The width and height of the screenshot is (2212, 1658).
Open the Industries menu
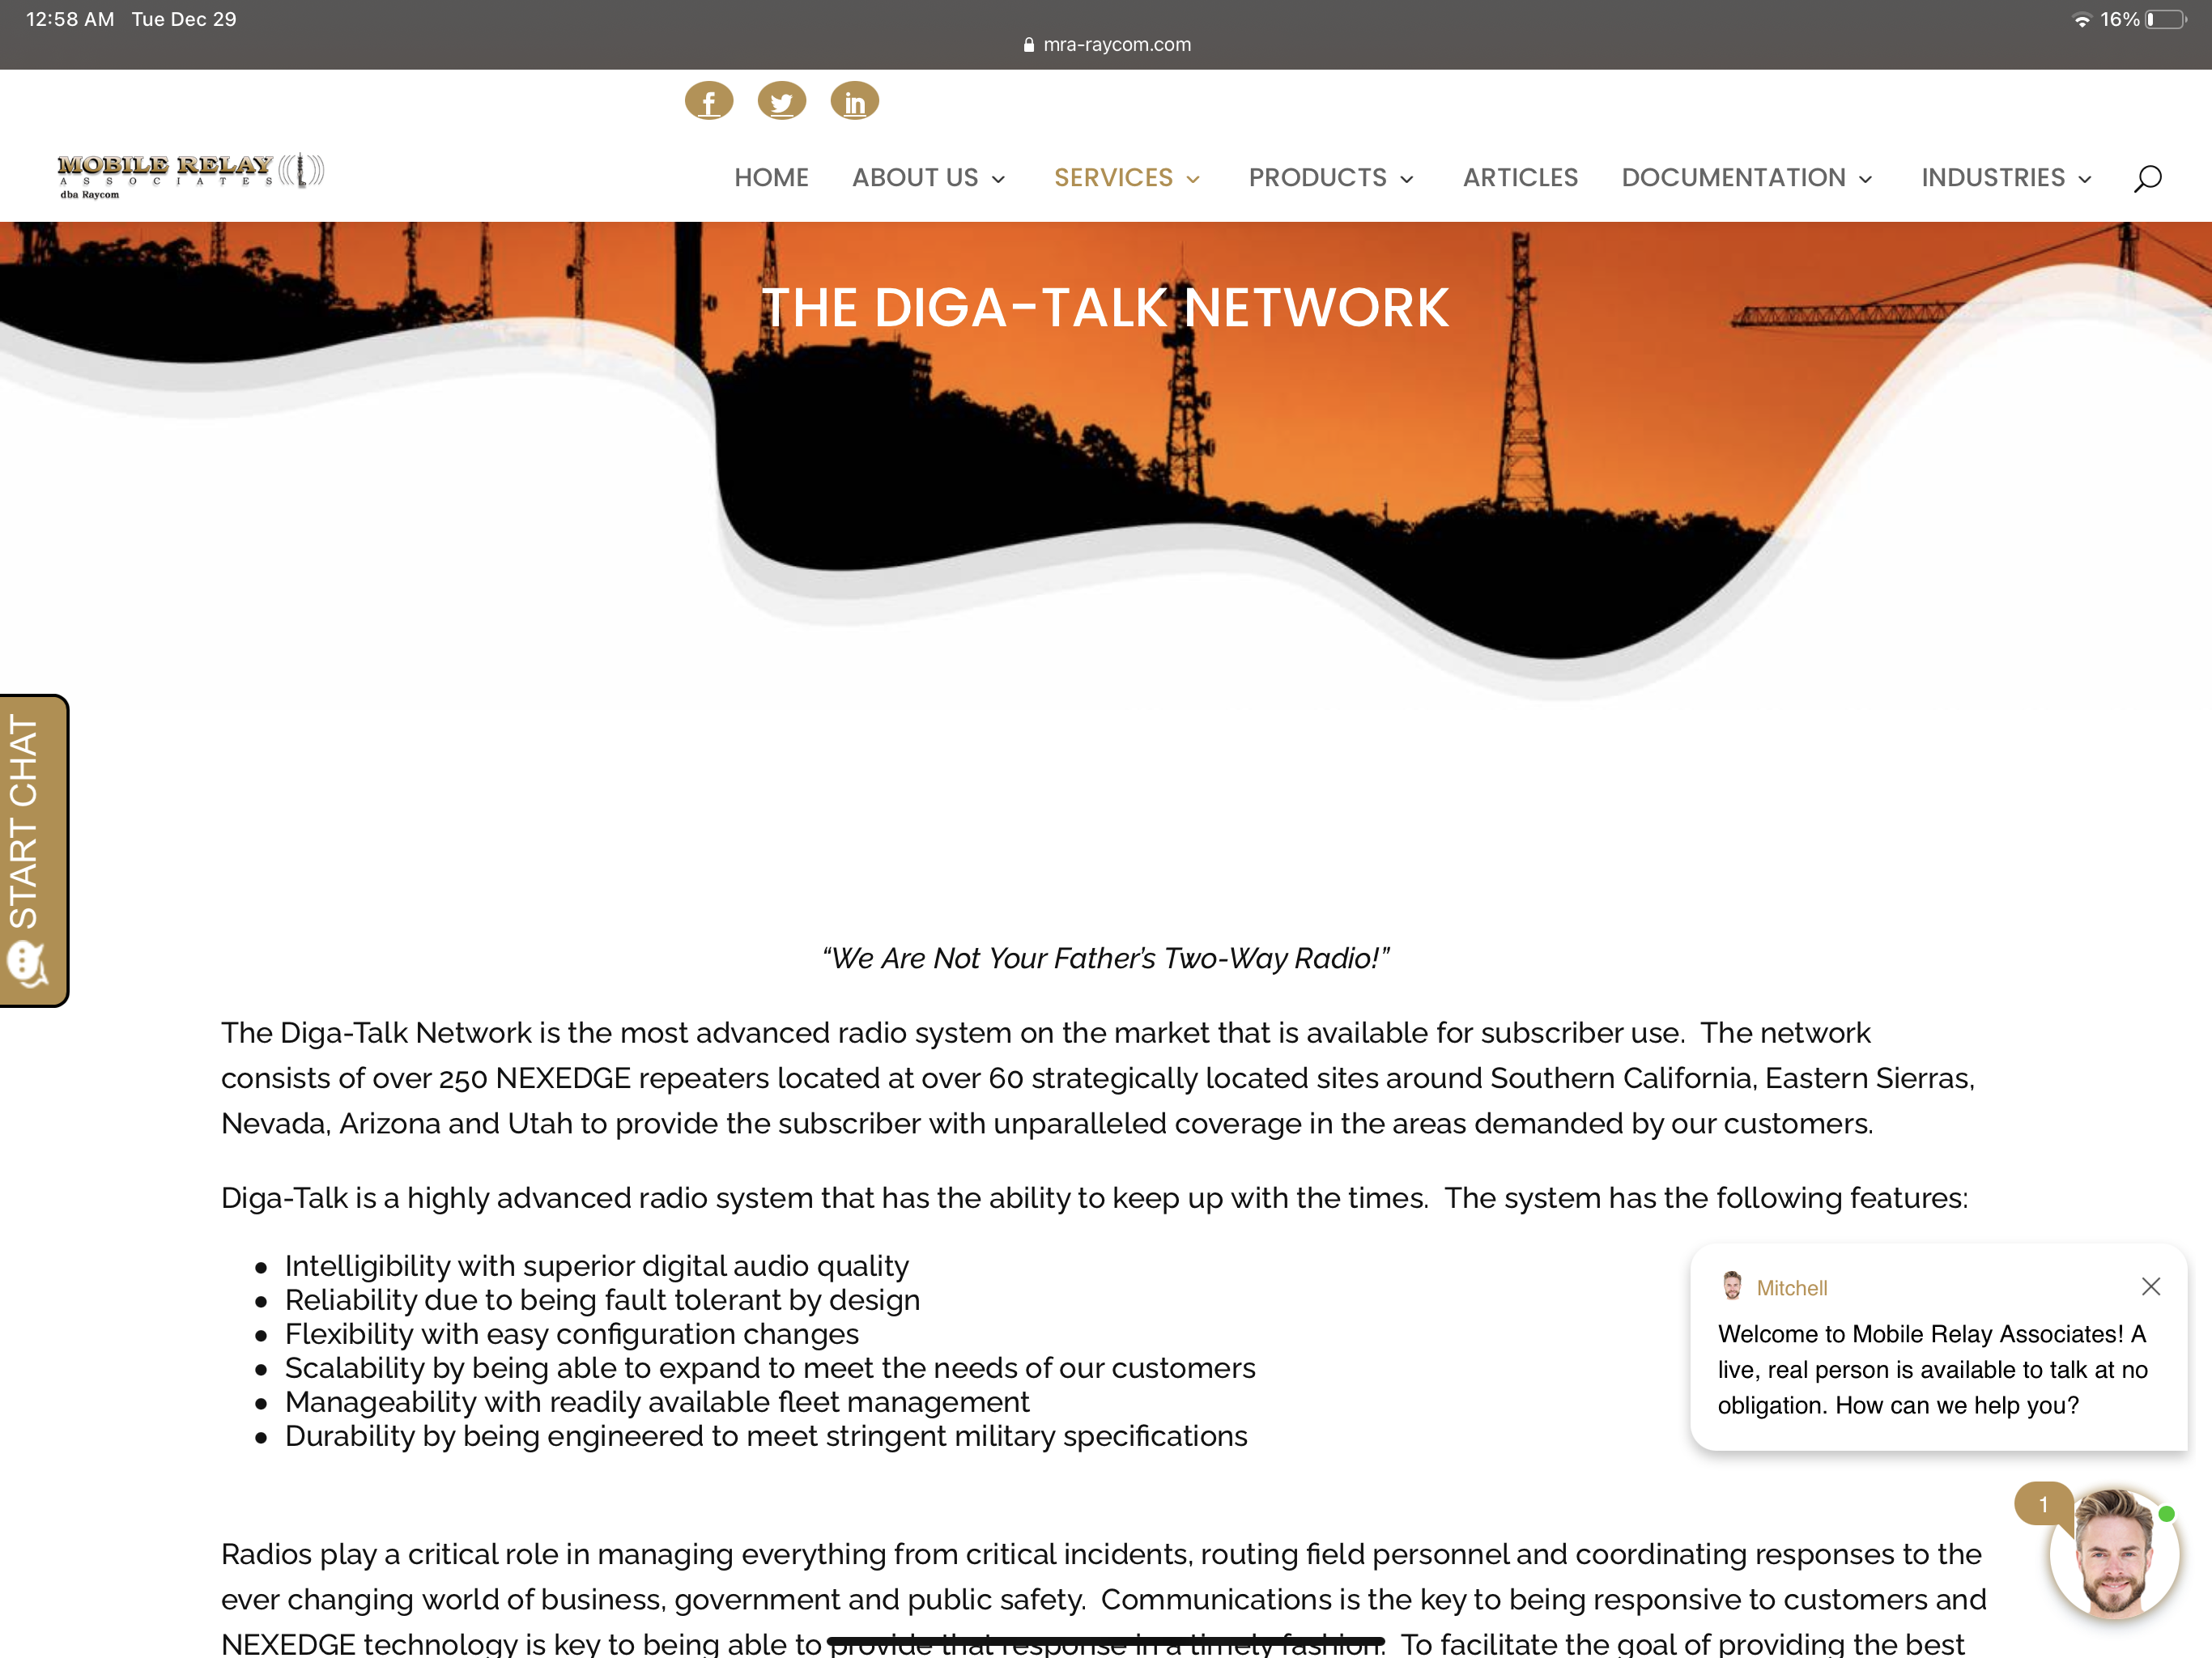pos(2006,178)
